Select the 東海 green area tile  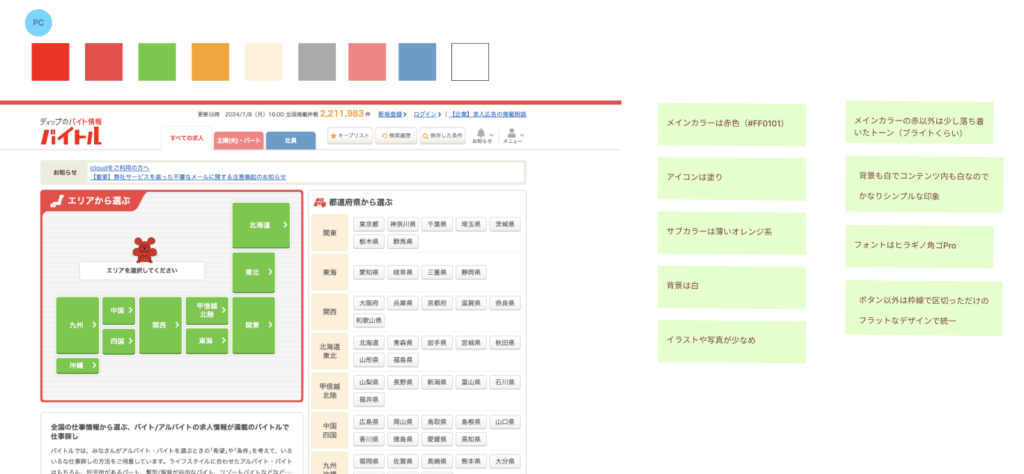(x=207, y=341)
